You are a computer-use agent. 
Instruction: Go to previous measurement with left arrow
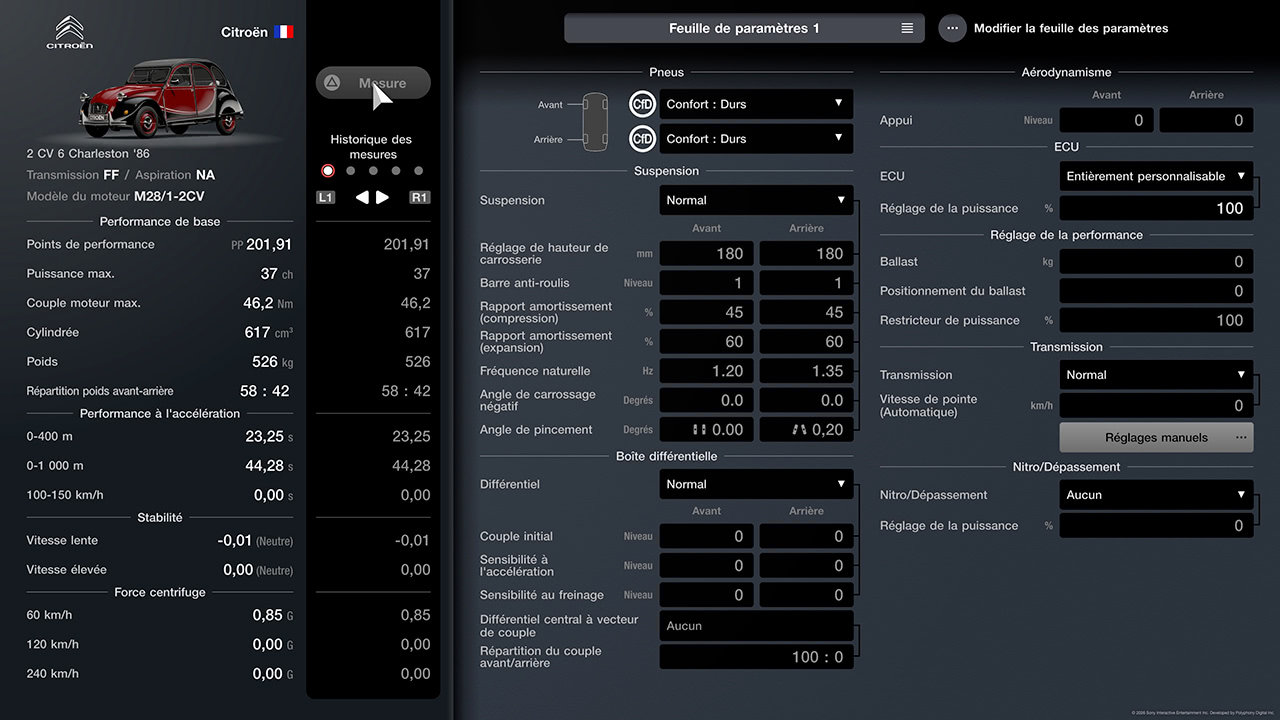[362, 197]
